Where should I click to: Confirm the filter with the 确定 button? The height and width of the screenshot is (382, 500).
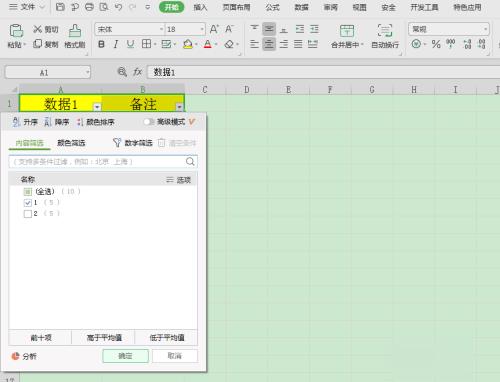[125, 356]
